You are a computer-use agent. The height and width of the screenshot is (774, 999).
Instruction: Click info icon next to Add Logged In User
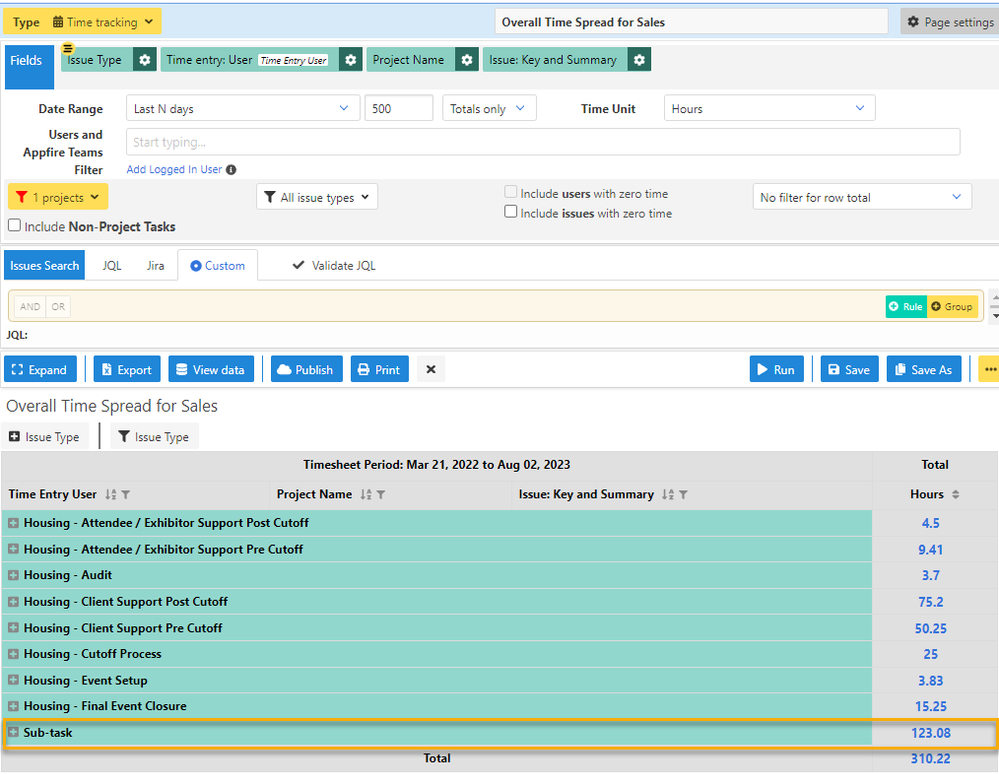[x=231, y=169]
